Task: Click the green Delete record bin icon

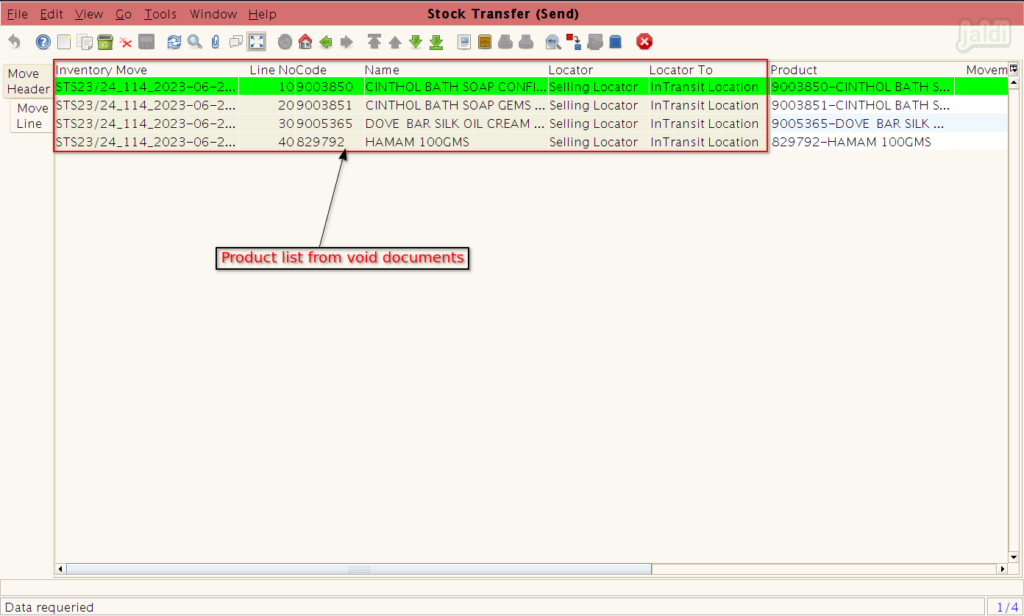Action: point(105,42)
